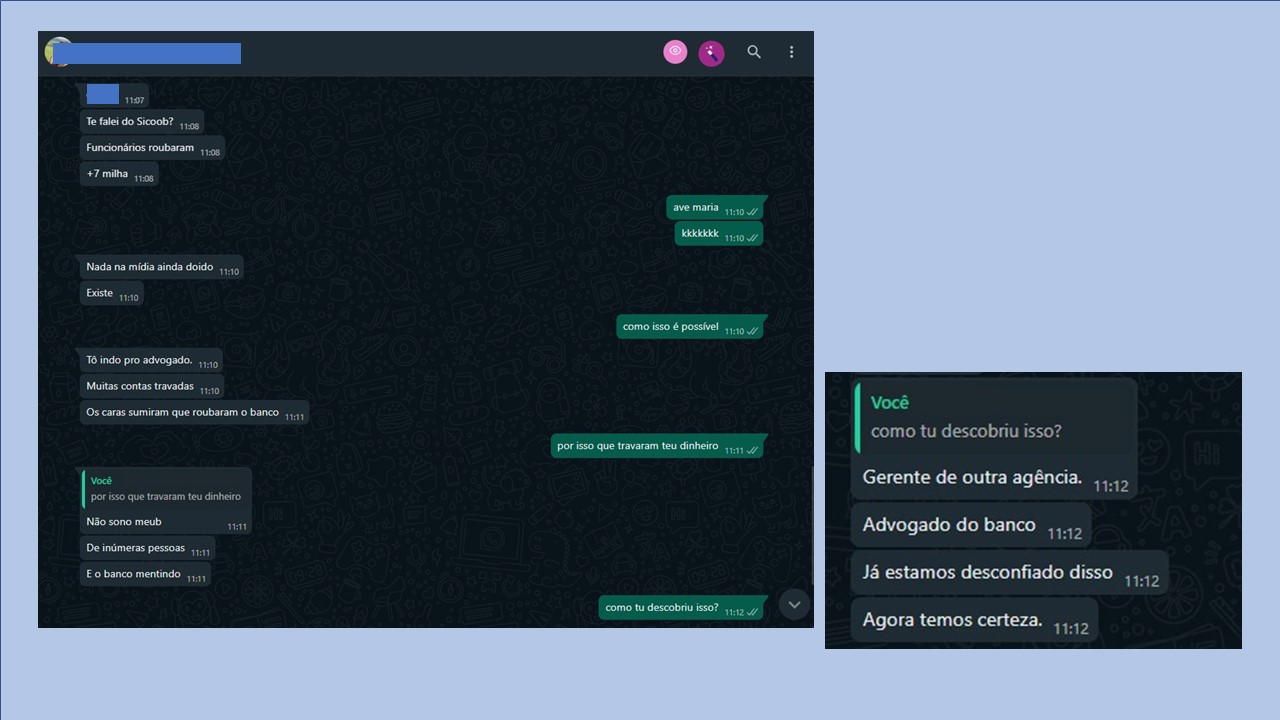The width and height of the screenshot is (1280, 720).
Task: Click read-receipt checkmarks on "ave maria"
Action: 752,212
